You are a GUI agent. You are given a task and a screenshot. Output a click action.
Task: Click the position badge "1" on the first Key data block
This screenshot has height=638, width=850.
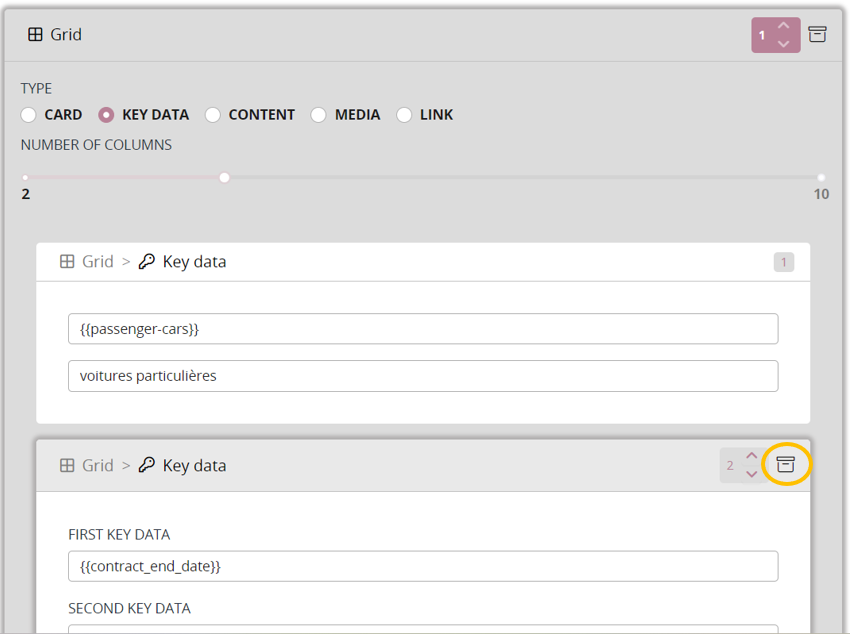783,262
